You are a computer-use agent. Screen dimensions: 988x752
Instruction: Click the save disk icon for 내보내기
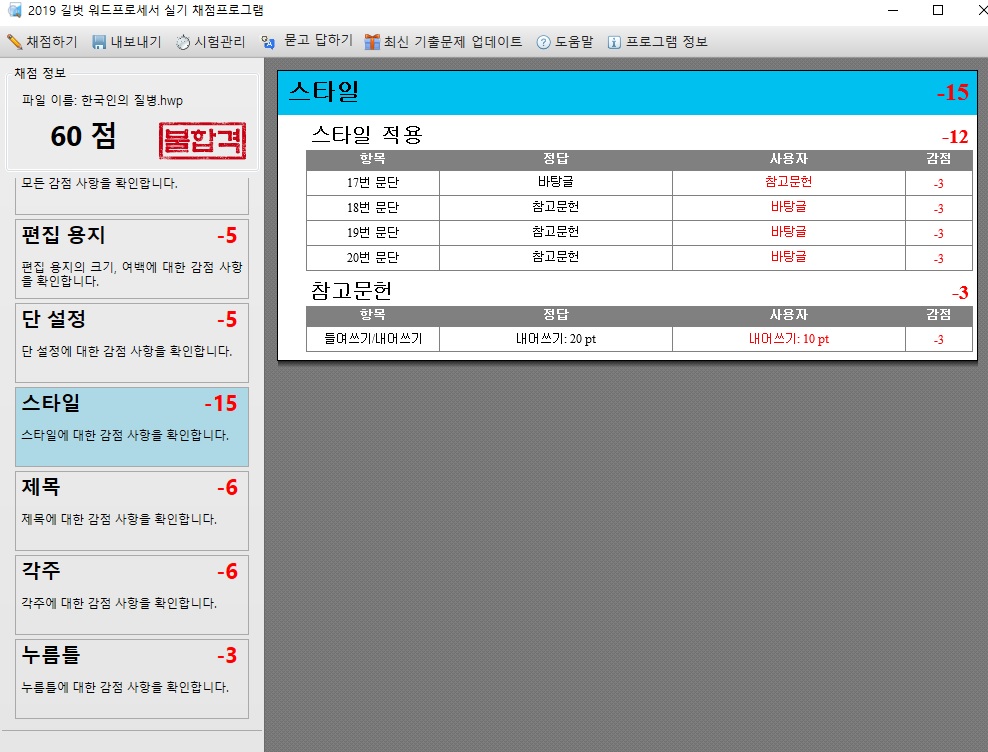coord(99,42)
